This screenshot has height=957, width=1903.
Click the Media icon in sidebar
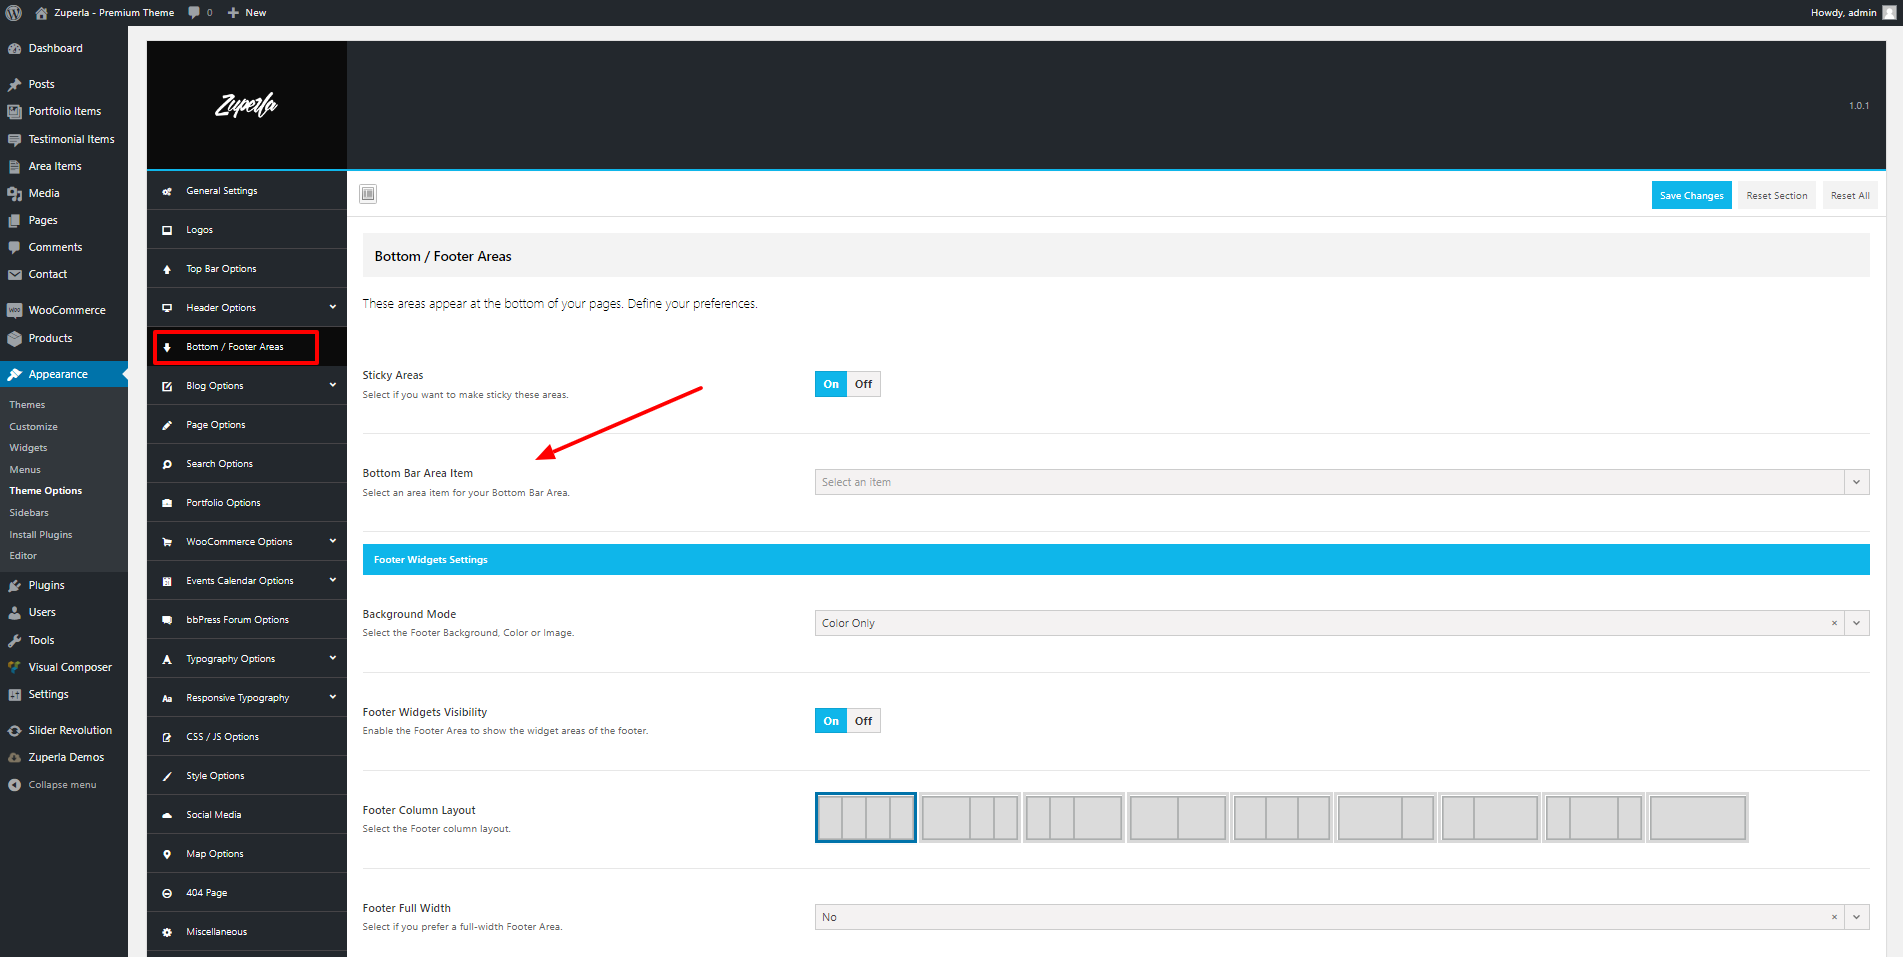click(14, 193)
